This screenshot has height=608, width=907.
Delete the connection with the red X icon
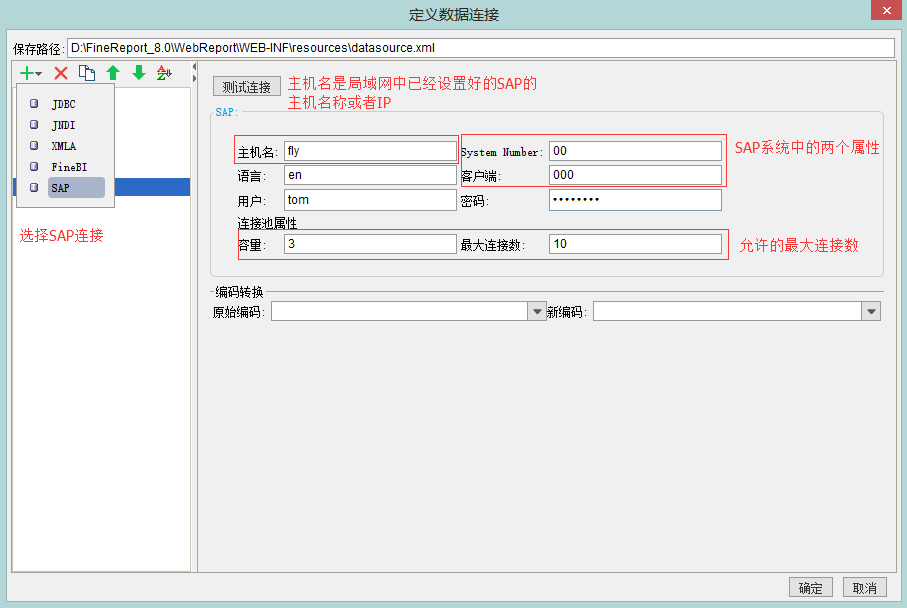coord(61,73)
